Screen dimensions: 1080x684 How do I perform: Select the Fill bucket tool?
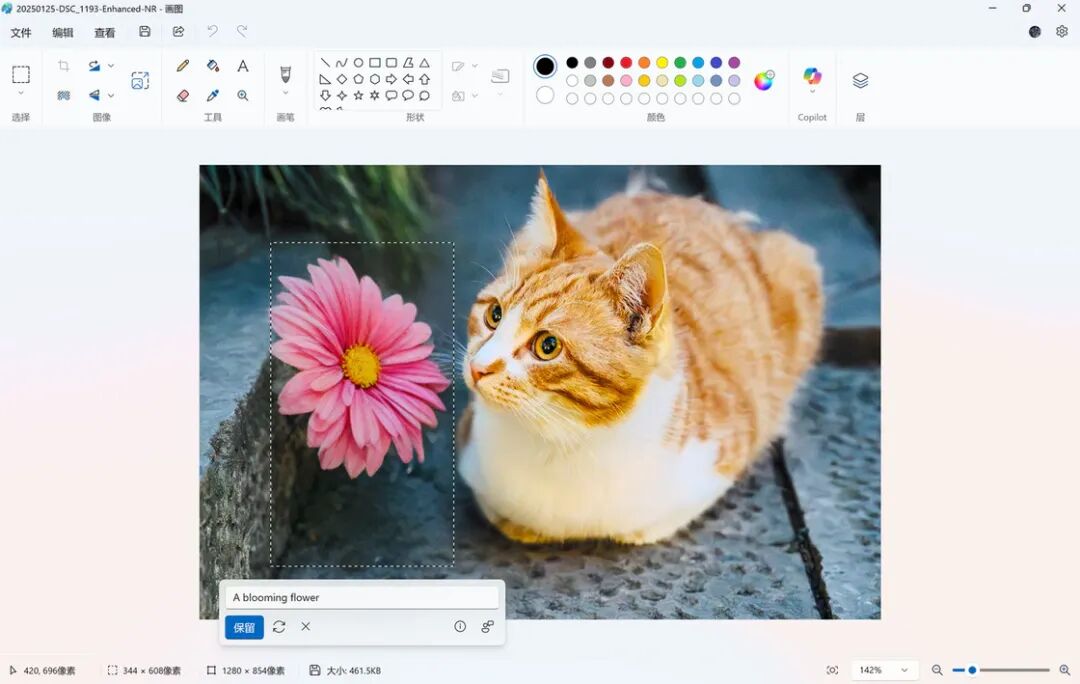(213, 65)
